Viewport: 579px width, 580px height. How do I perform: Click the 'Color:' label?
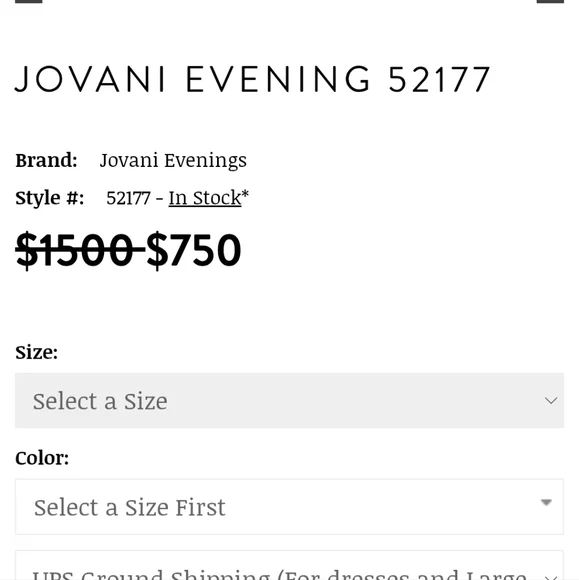coord(42,458)
